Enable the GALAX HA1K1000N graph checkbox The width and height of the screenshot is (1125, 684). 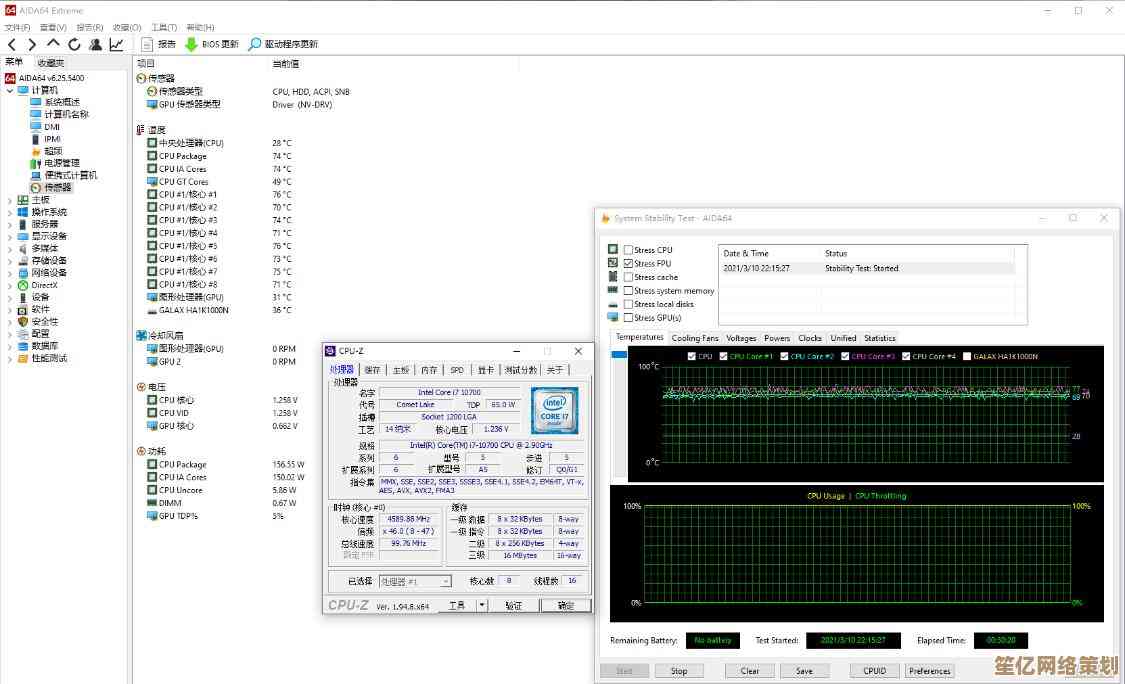966,356
